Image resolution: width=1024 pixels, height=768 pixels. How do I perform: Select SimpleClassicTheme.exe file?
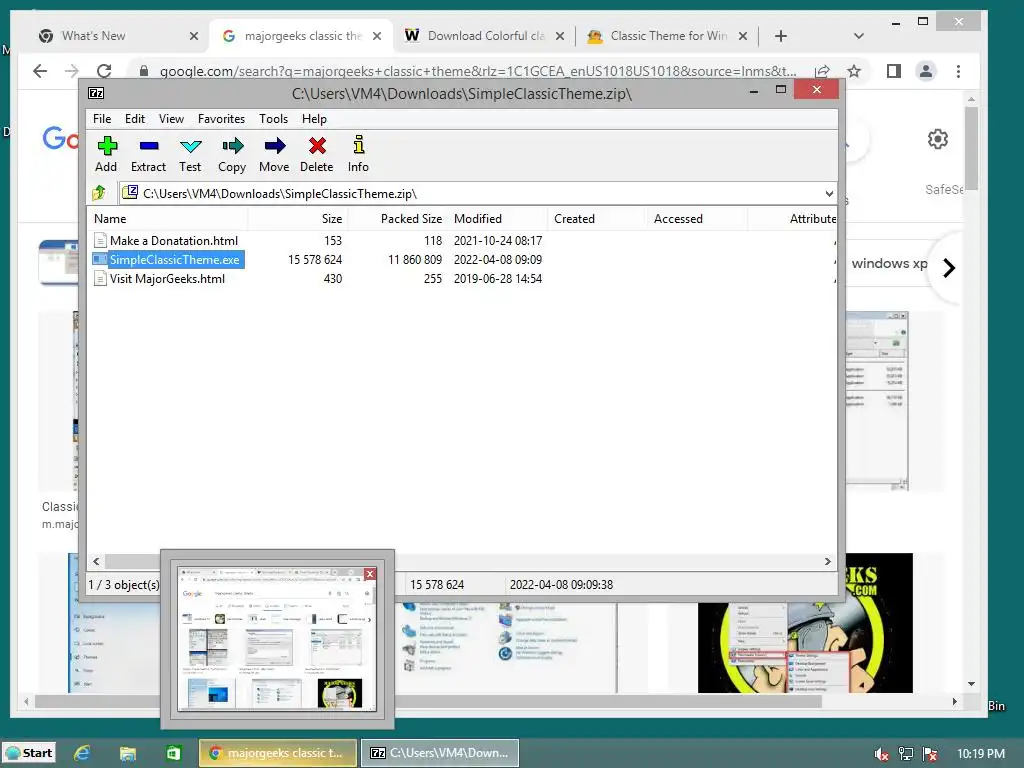(x=168, y=260)
